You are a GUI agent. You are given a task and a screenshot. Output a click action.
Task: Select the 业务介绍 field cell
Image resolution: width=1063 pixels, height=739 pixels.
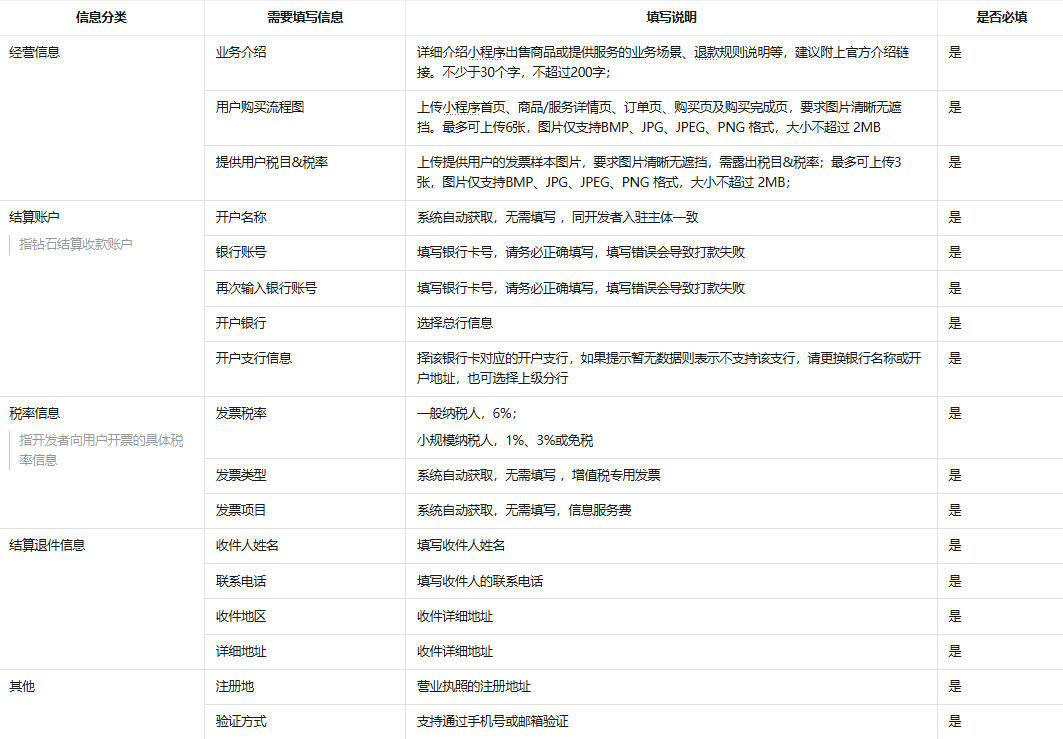click(x=241, y=52)
